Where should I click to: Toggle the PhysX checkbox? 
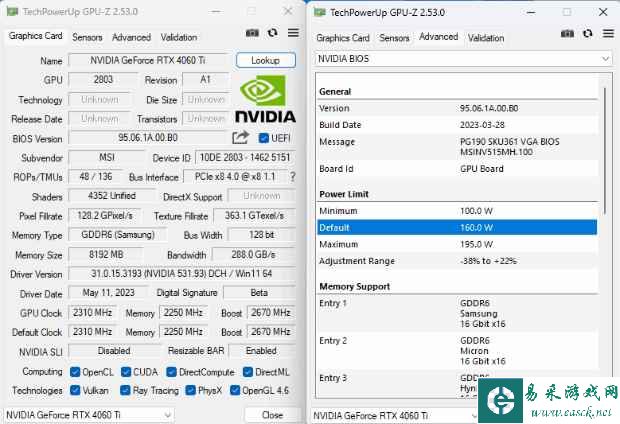click(x=191, y=390)
